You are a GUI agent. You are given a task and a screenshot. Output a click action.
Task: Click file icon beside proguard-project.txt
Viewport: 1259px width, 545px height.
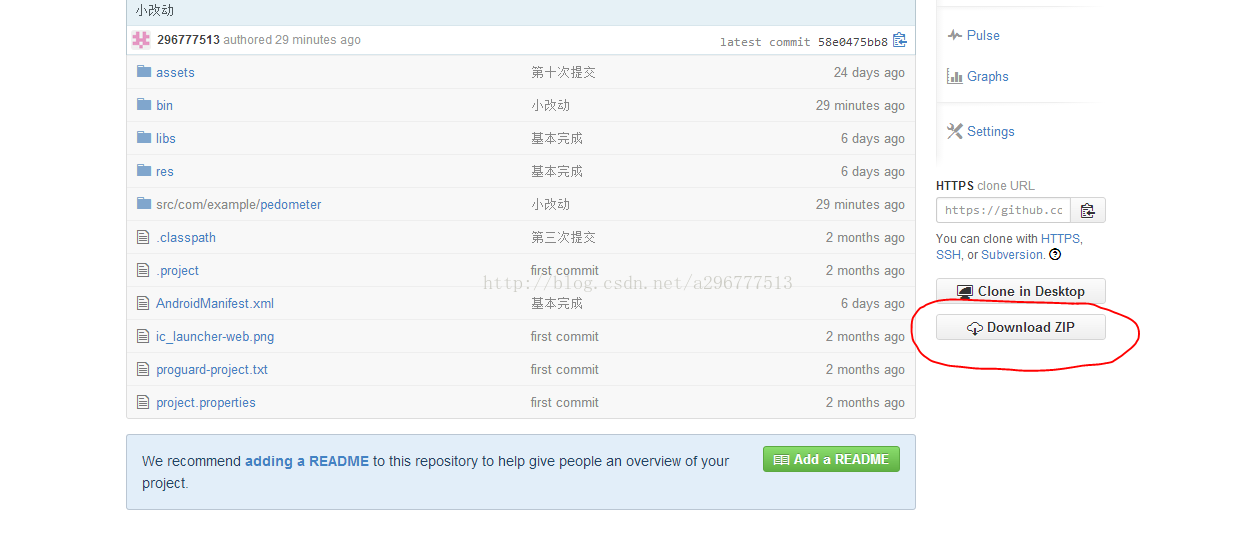point(143,369)
